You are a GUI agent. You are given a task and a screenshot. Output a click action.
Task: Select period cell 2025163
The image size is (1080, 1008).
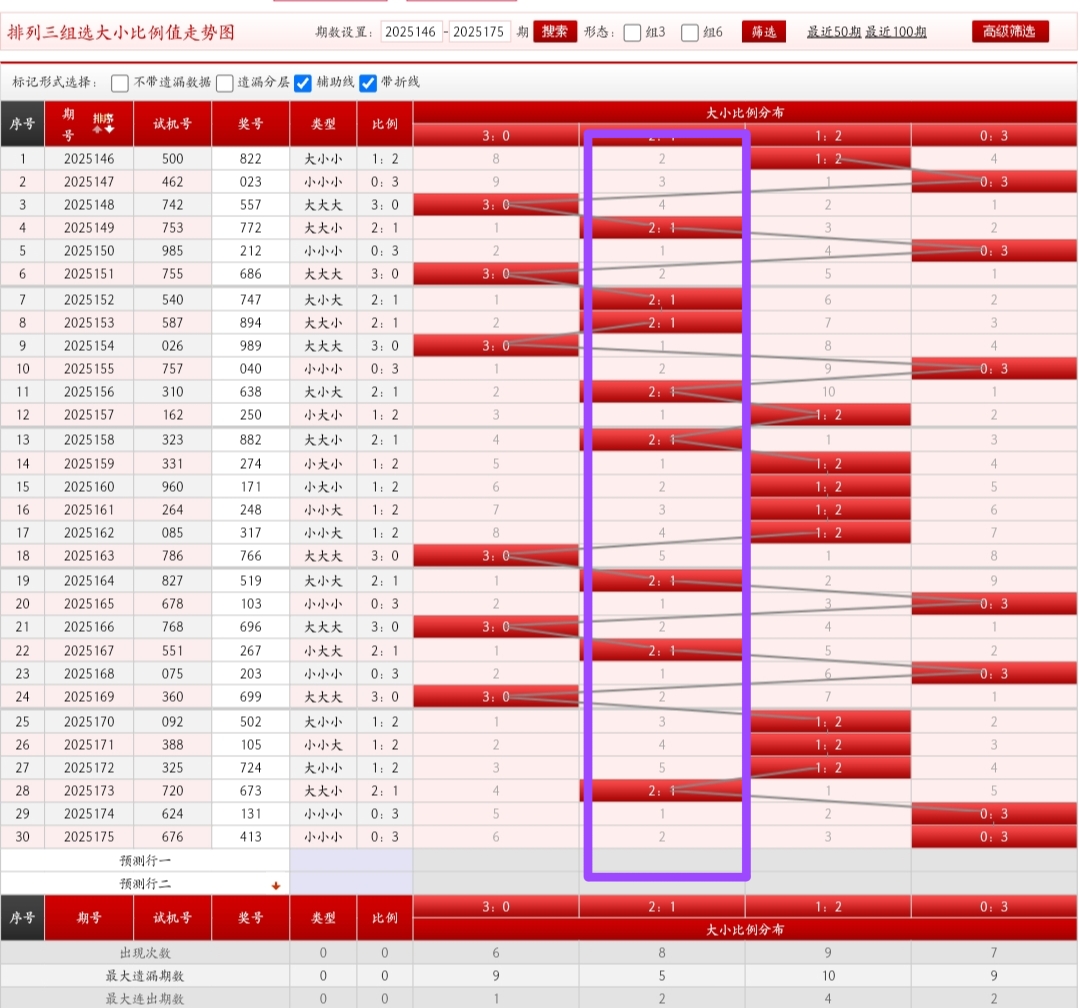coord(89,556)
